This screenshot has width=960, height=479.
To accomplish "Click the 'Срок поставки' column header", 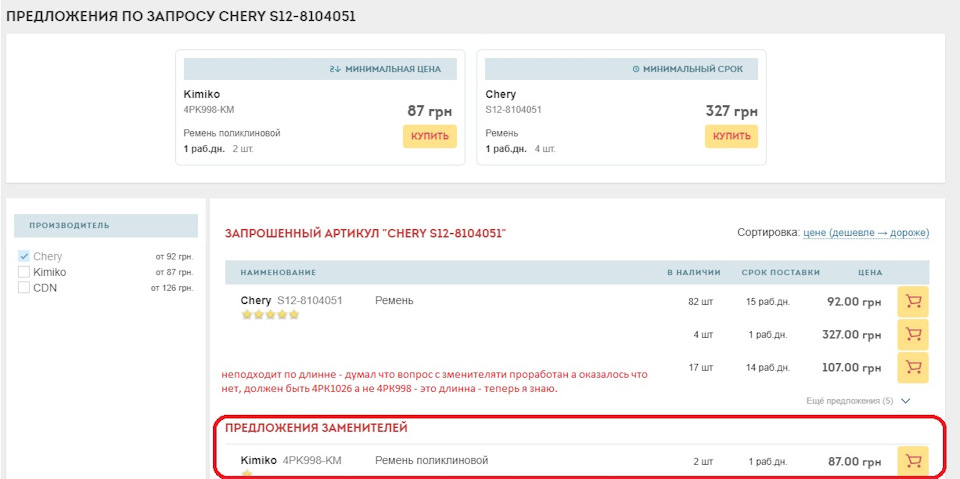I will 780,273.
